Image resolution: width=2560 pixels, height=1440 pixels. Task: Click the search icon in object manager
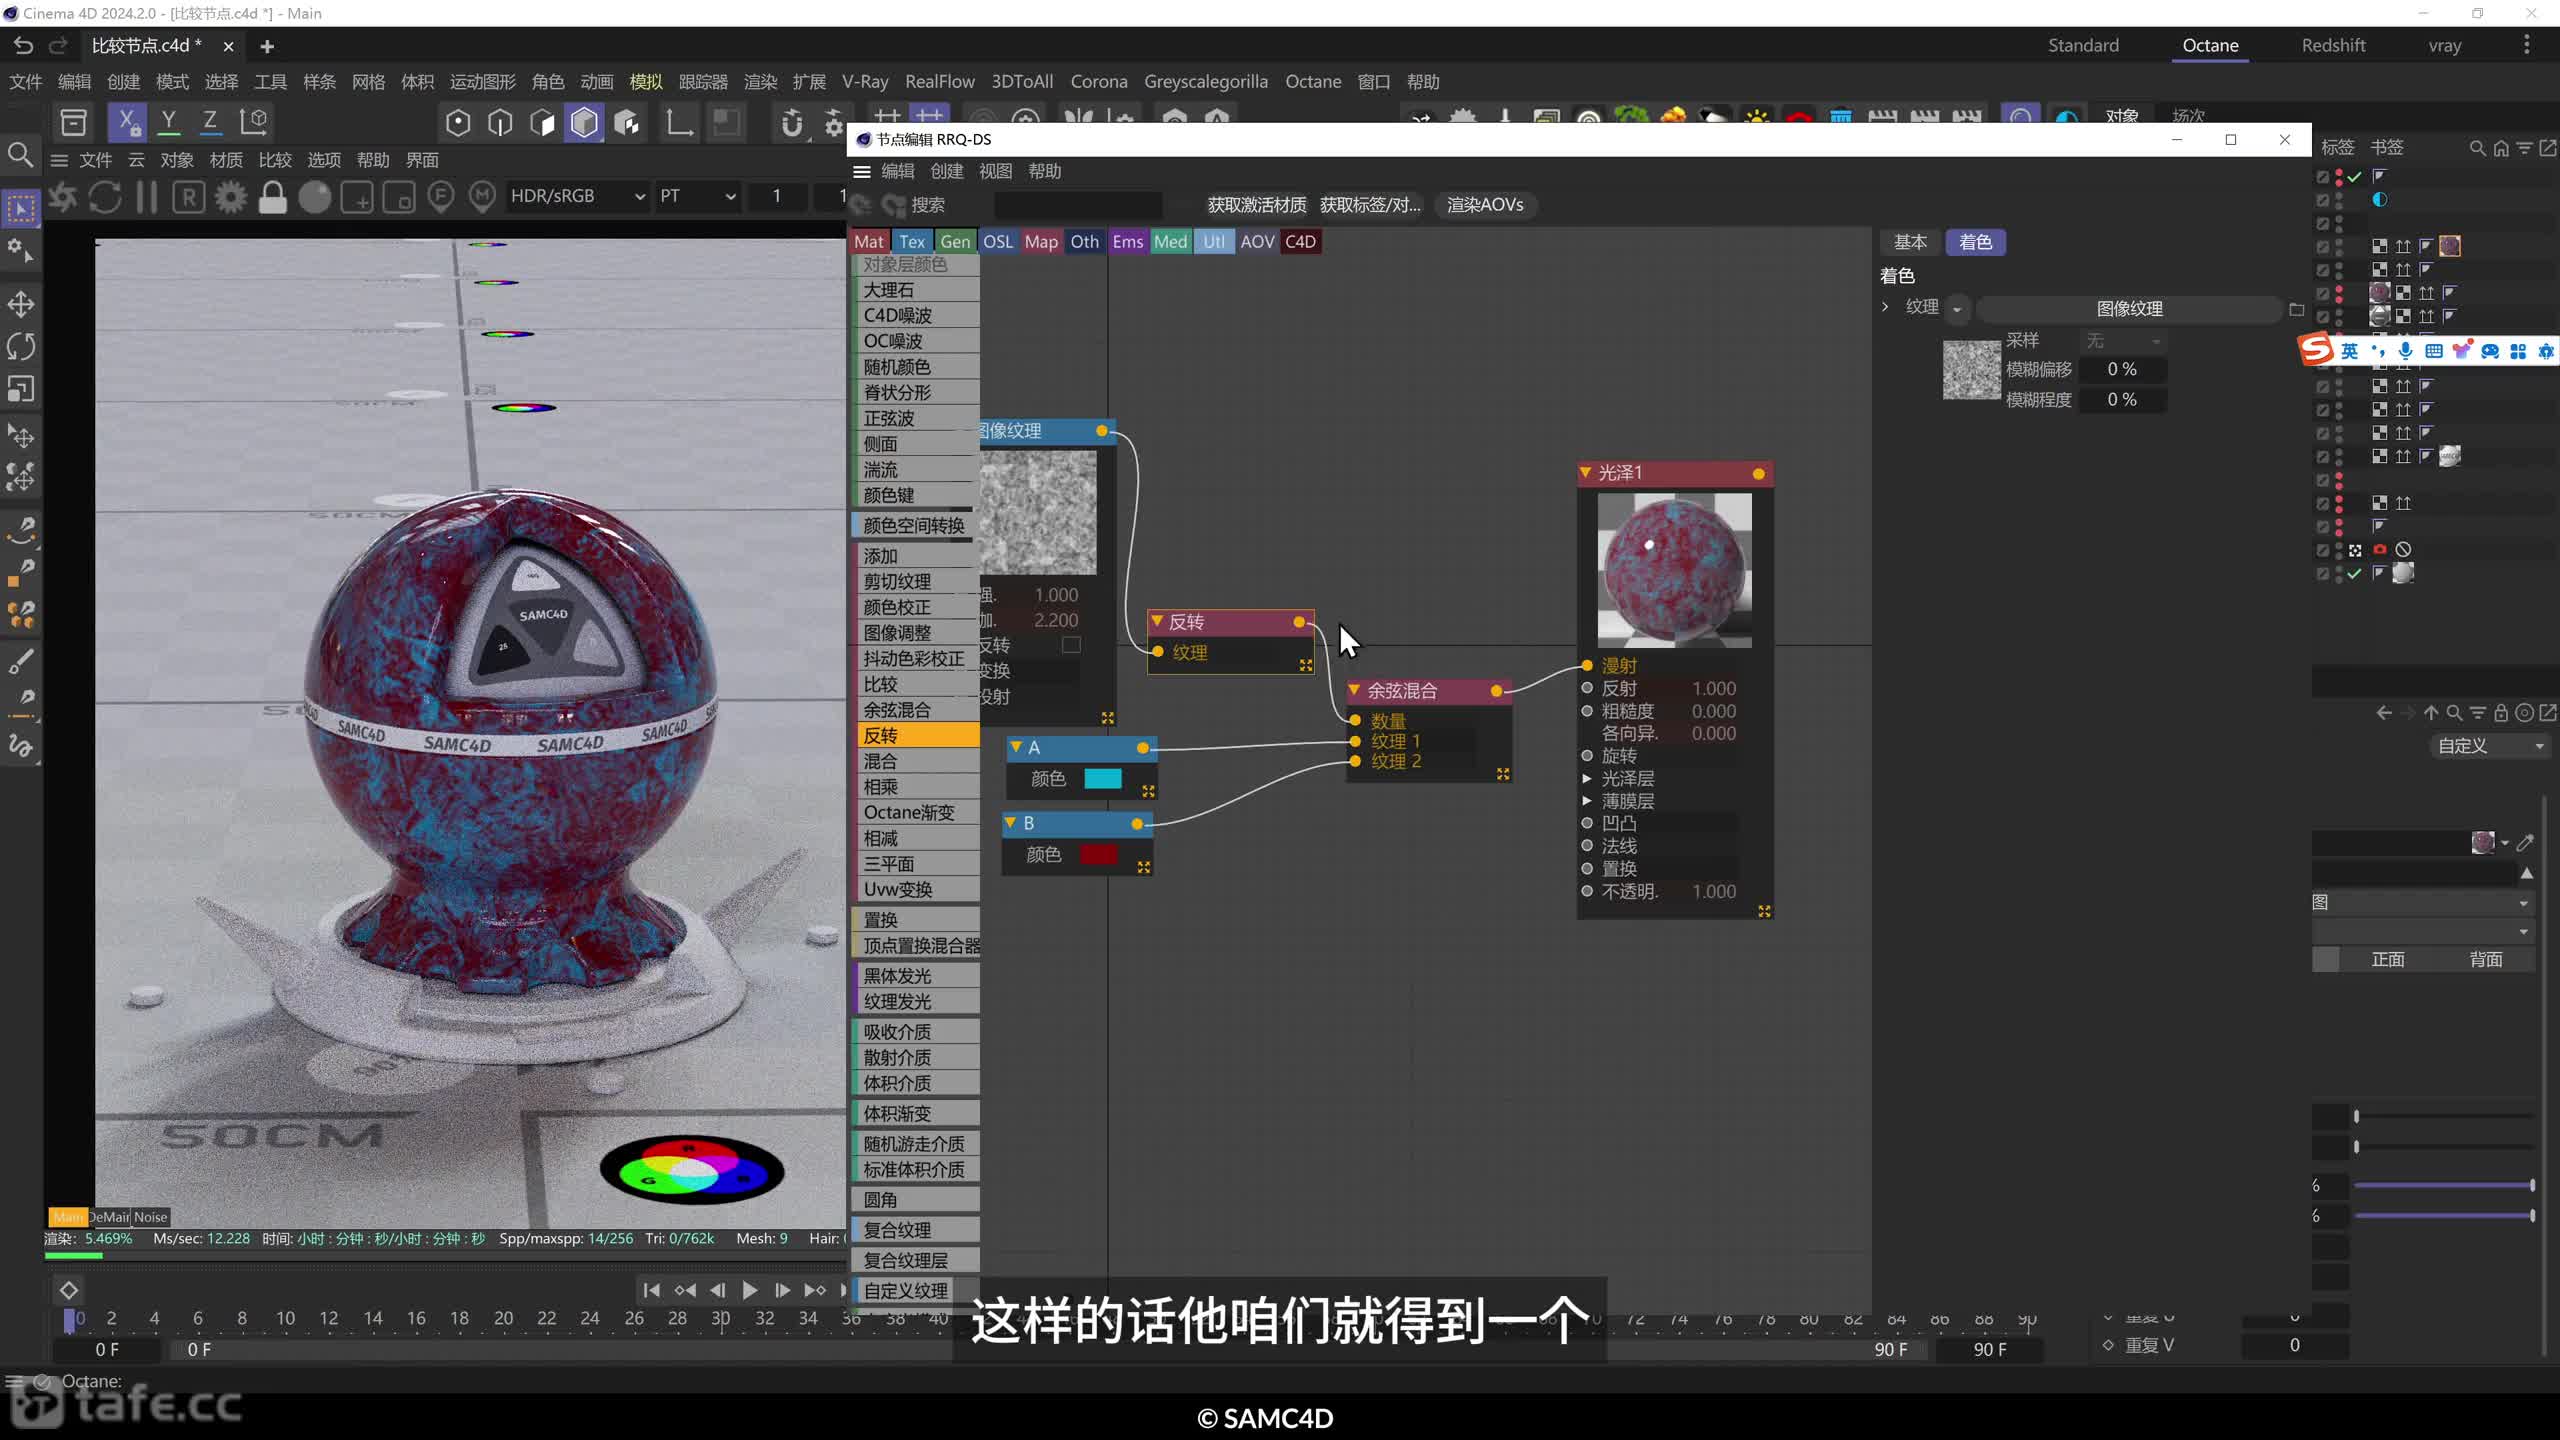click(x=2478, y=148)
